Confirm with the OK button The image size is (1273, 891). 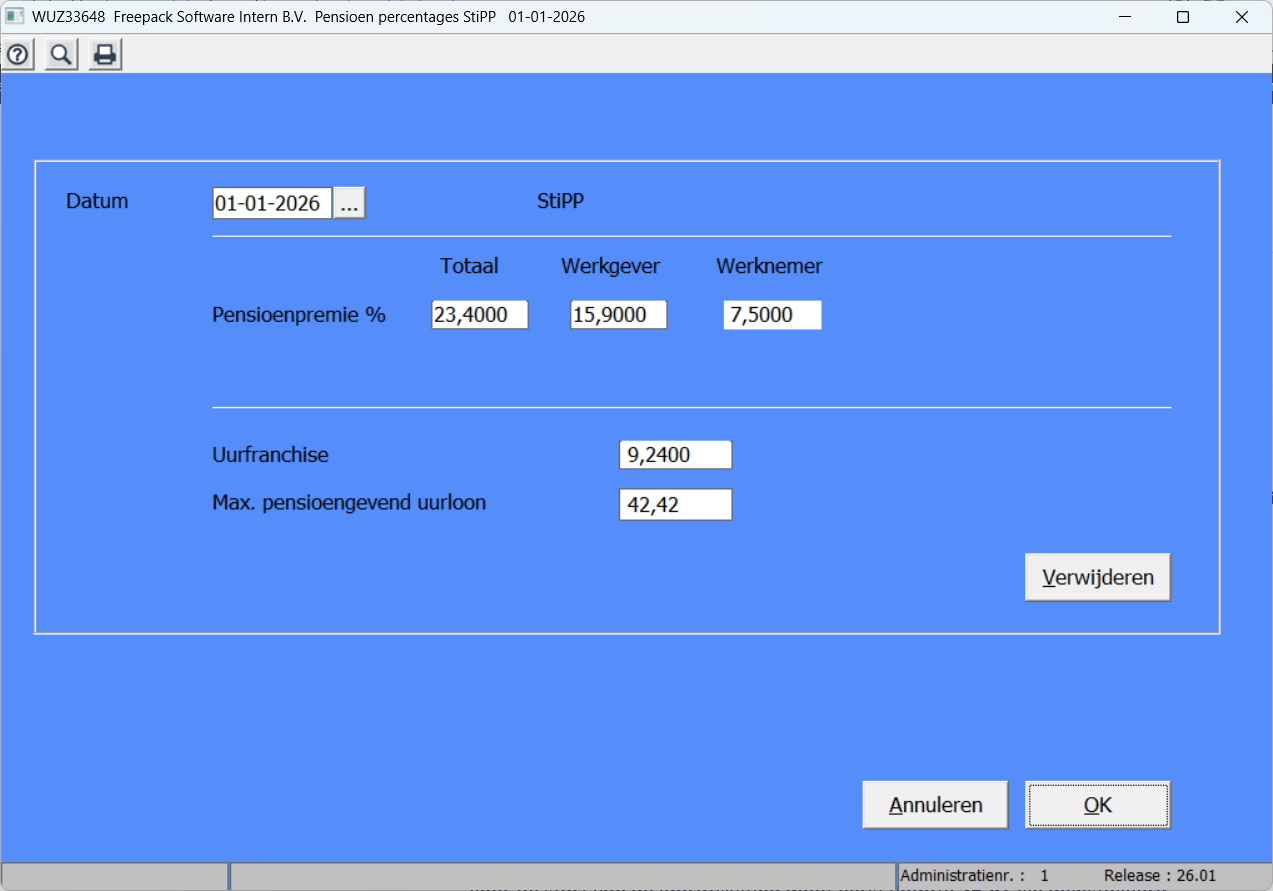coord(1097,805)
